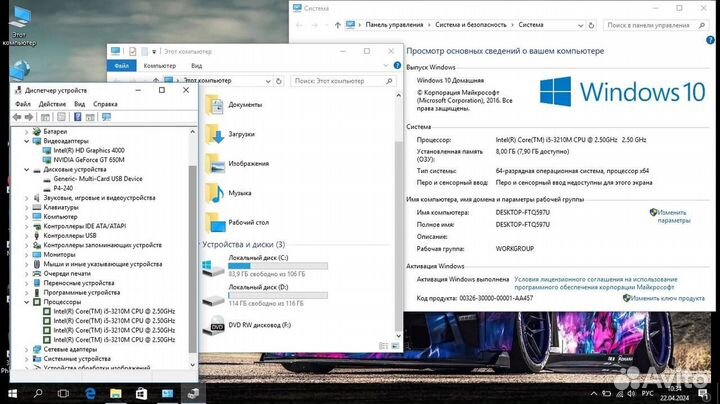The width and height of the screenshot is (720, 404).
Task: Select Generic- Multi-Card USB Device
Action: click(x=93, y=179)
